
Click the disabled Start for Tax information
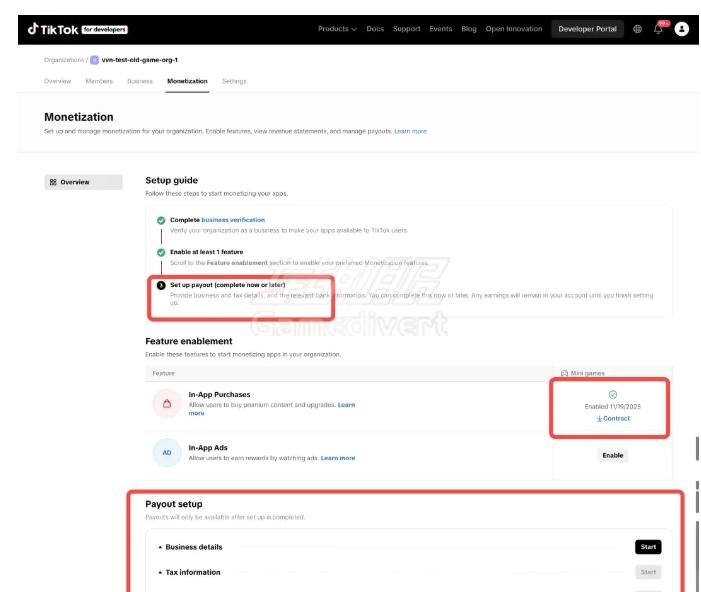(648, 572)
